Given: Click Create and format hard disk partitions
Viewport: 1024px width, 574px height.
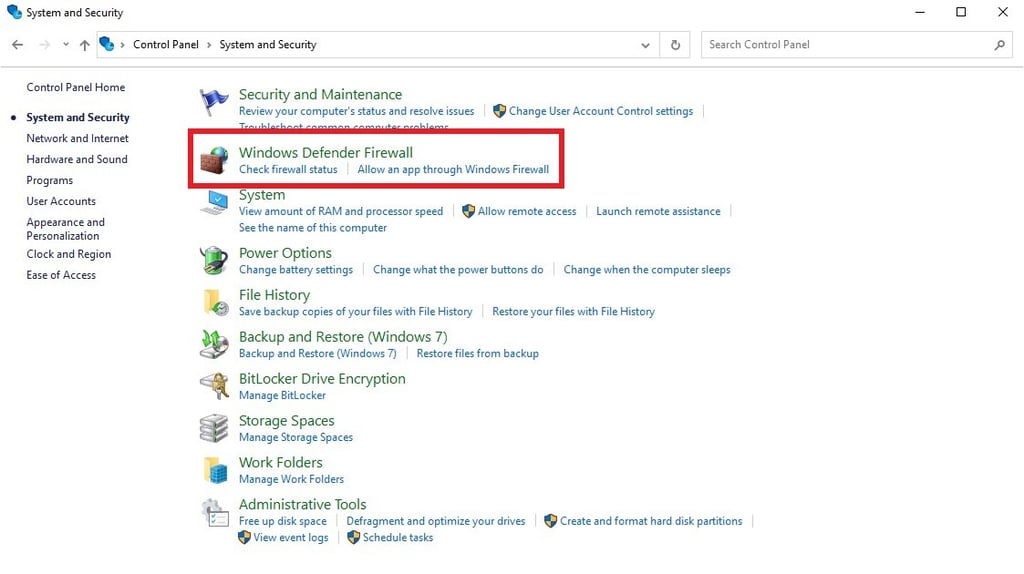Looking at the screenshot, I should pos(651,521).
